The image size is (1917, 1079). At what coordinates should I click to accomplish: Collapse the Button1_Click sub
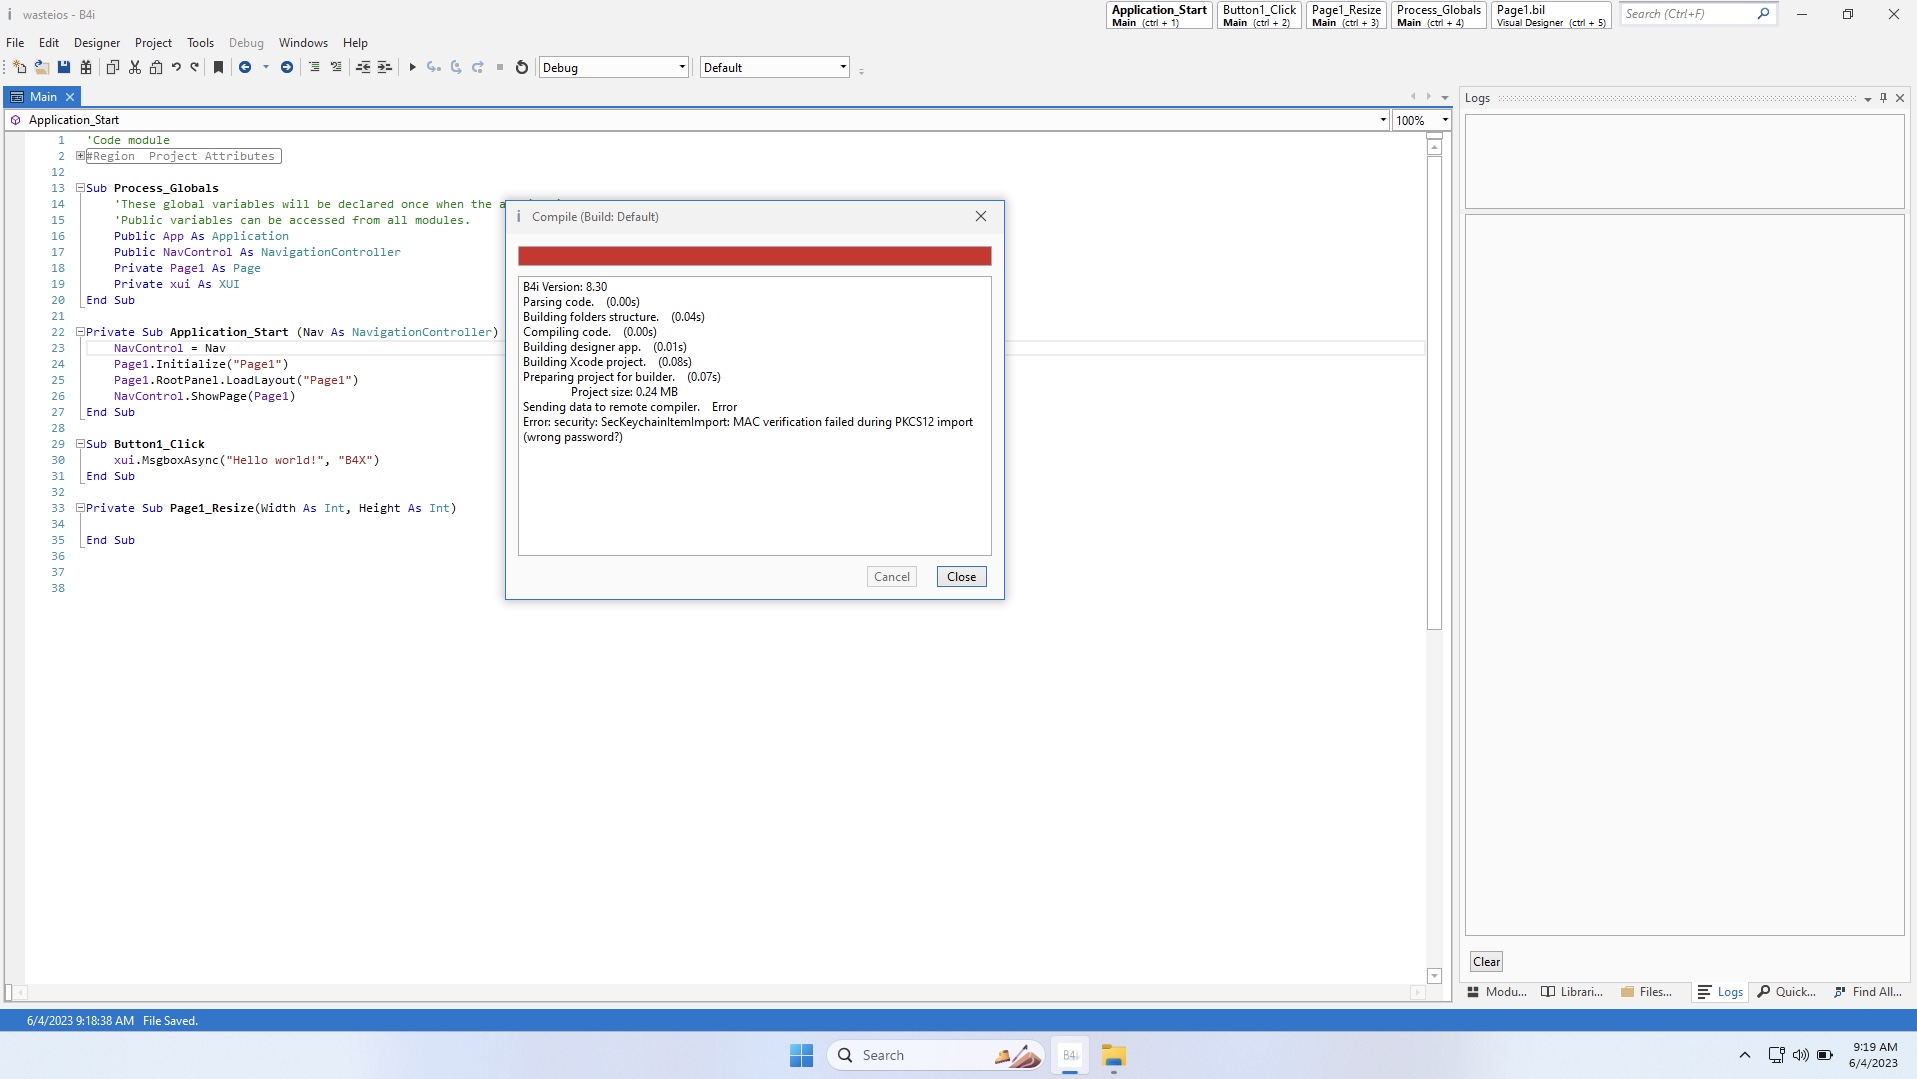tap(80, 444)
